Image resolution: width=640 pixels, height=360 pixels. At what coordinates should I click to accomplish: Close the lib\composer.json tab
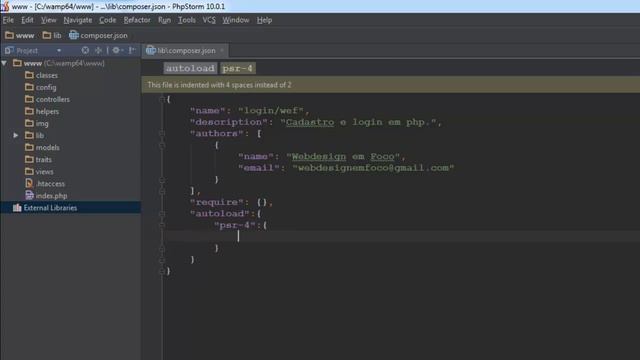pos(222,50)
